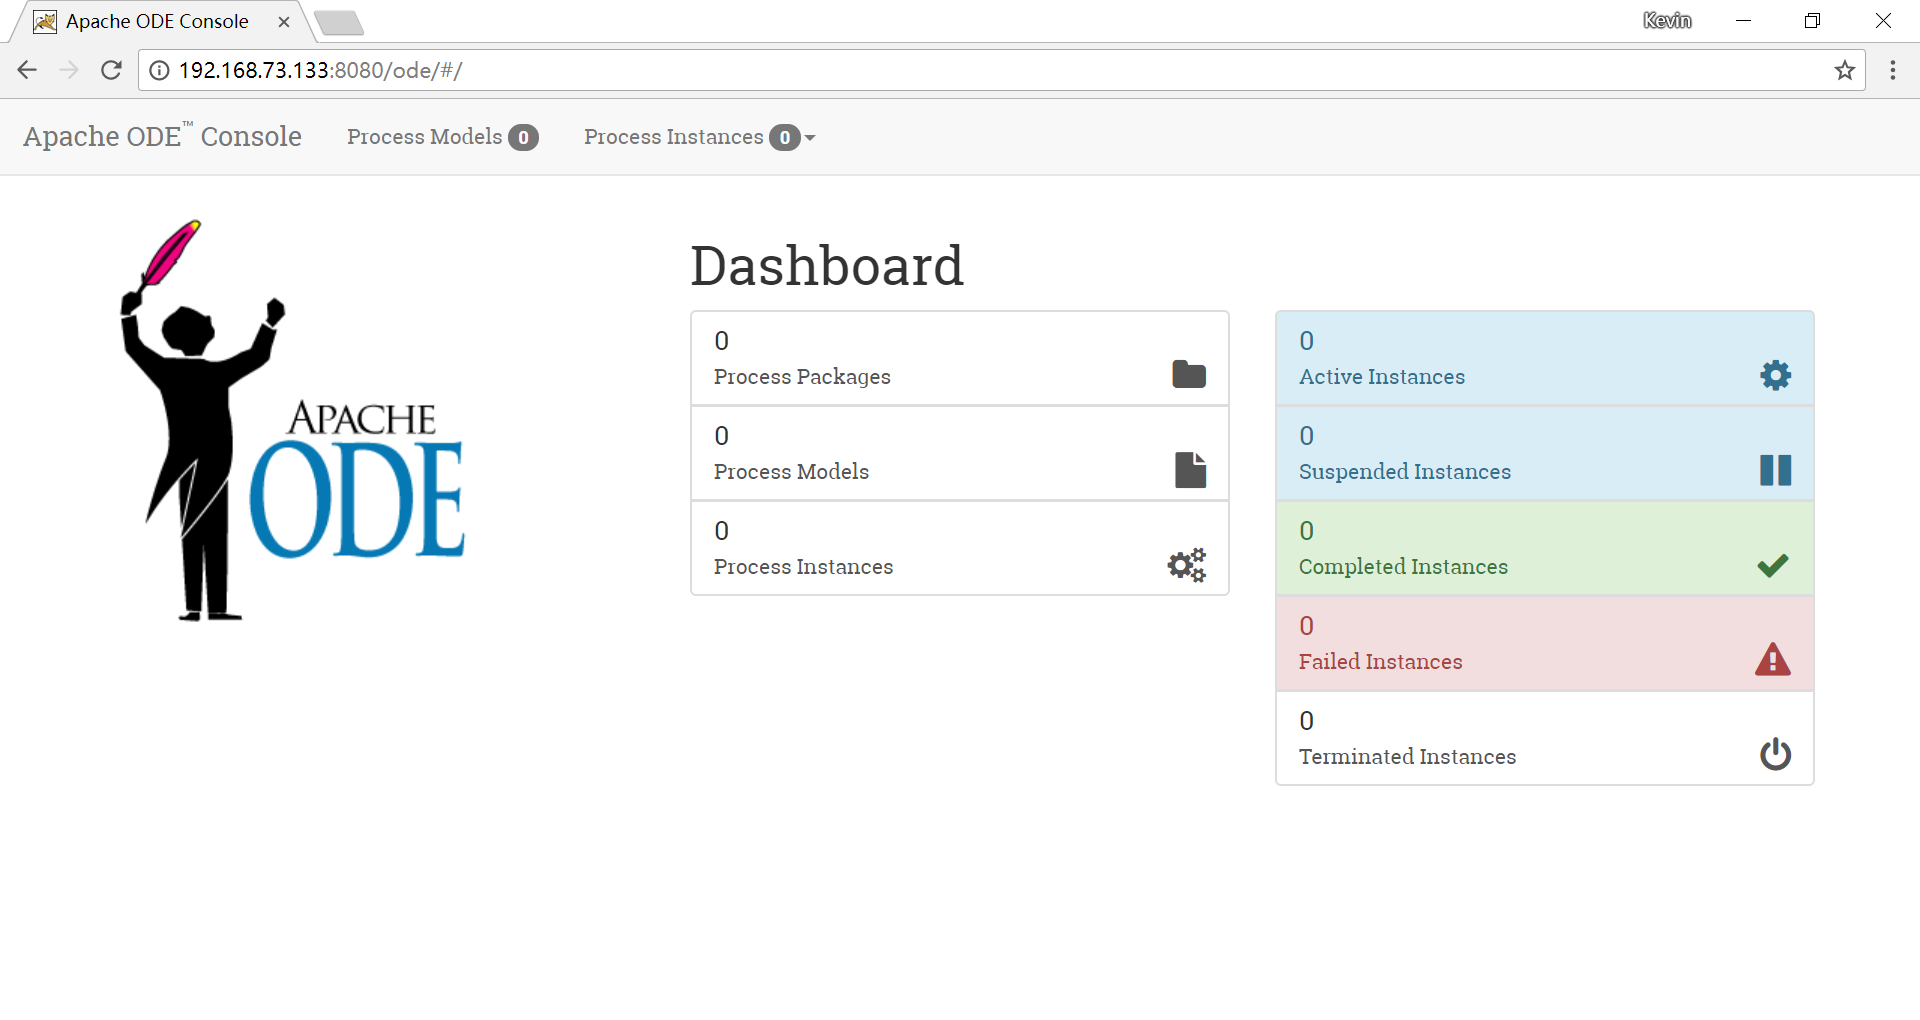Click the warning triangle for Failed Instances
1920x1020 pixels.
[1772, 660]
